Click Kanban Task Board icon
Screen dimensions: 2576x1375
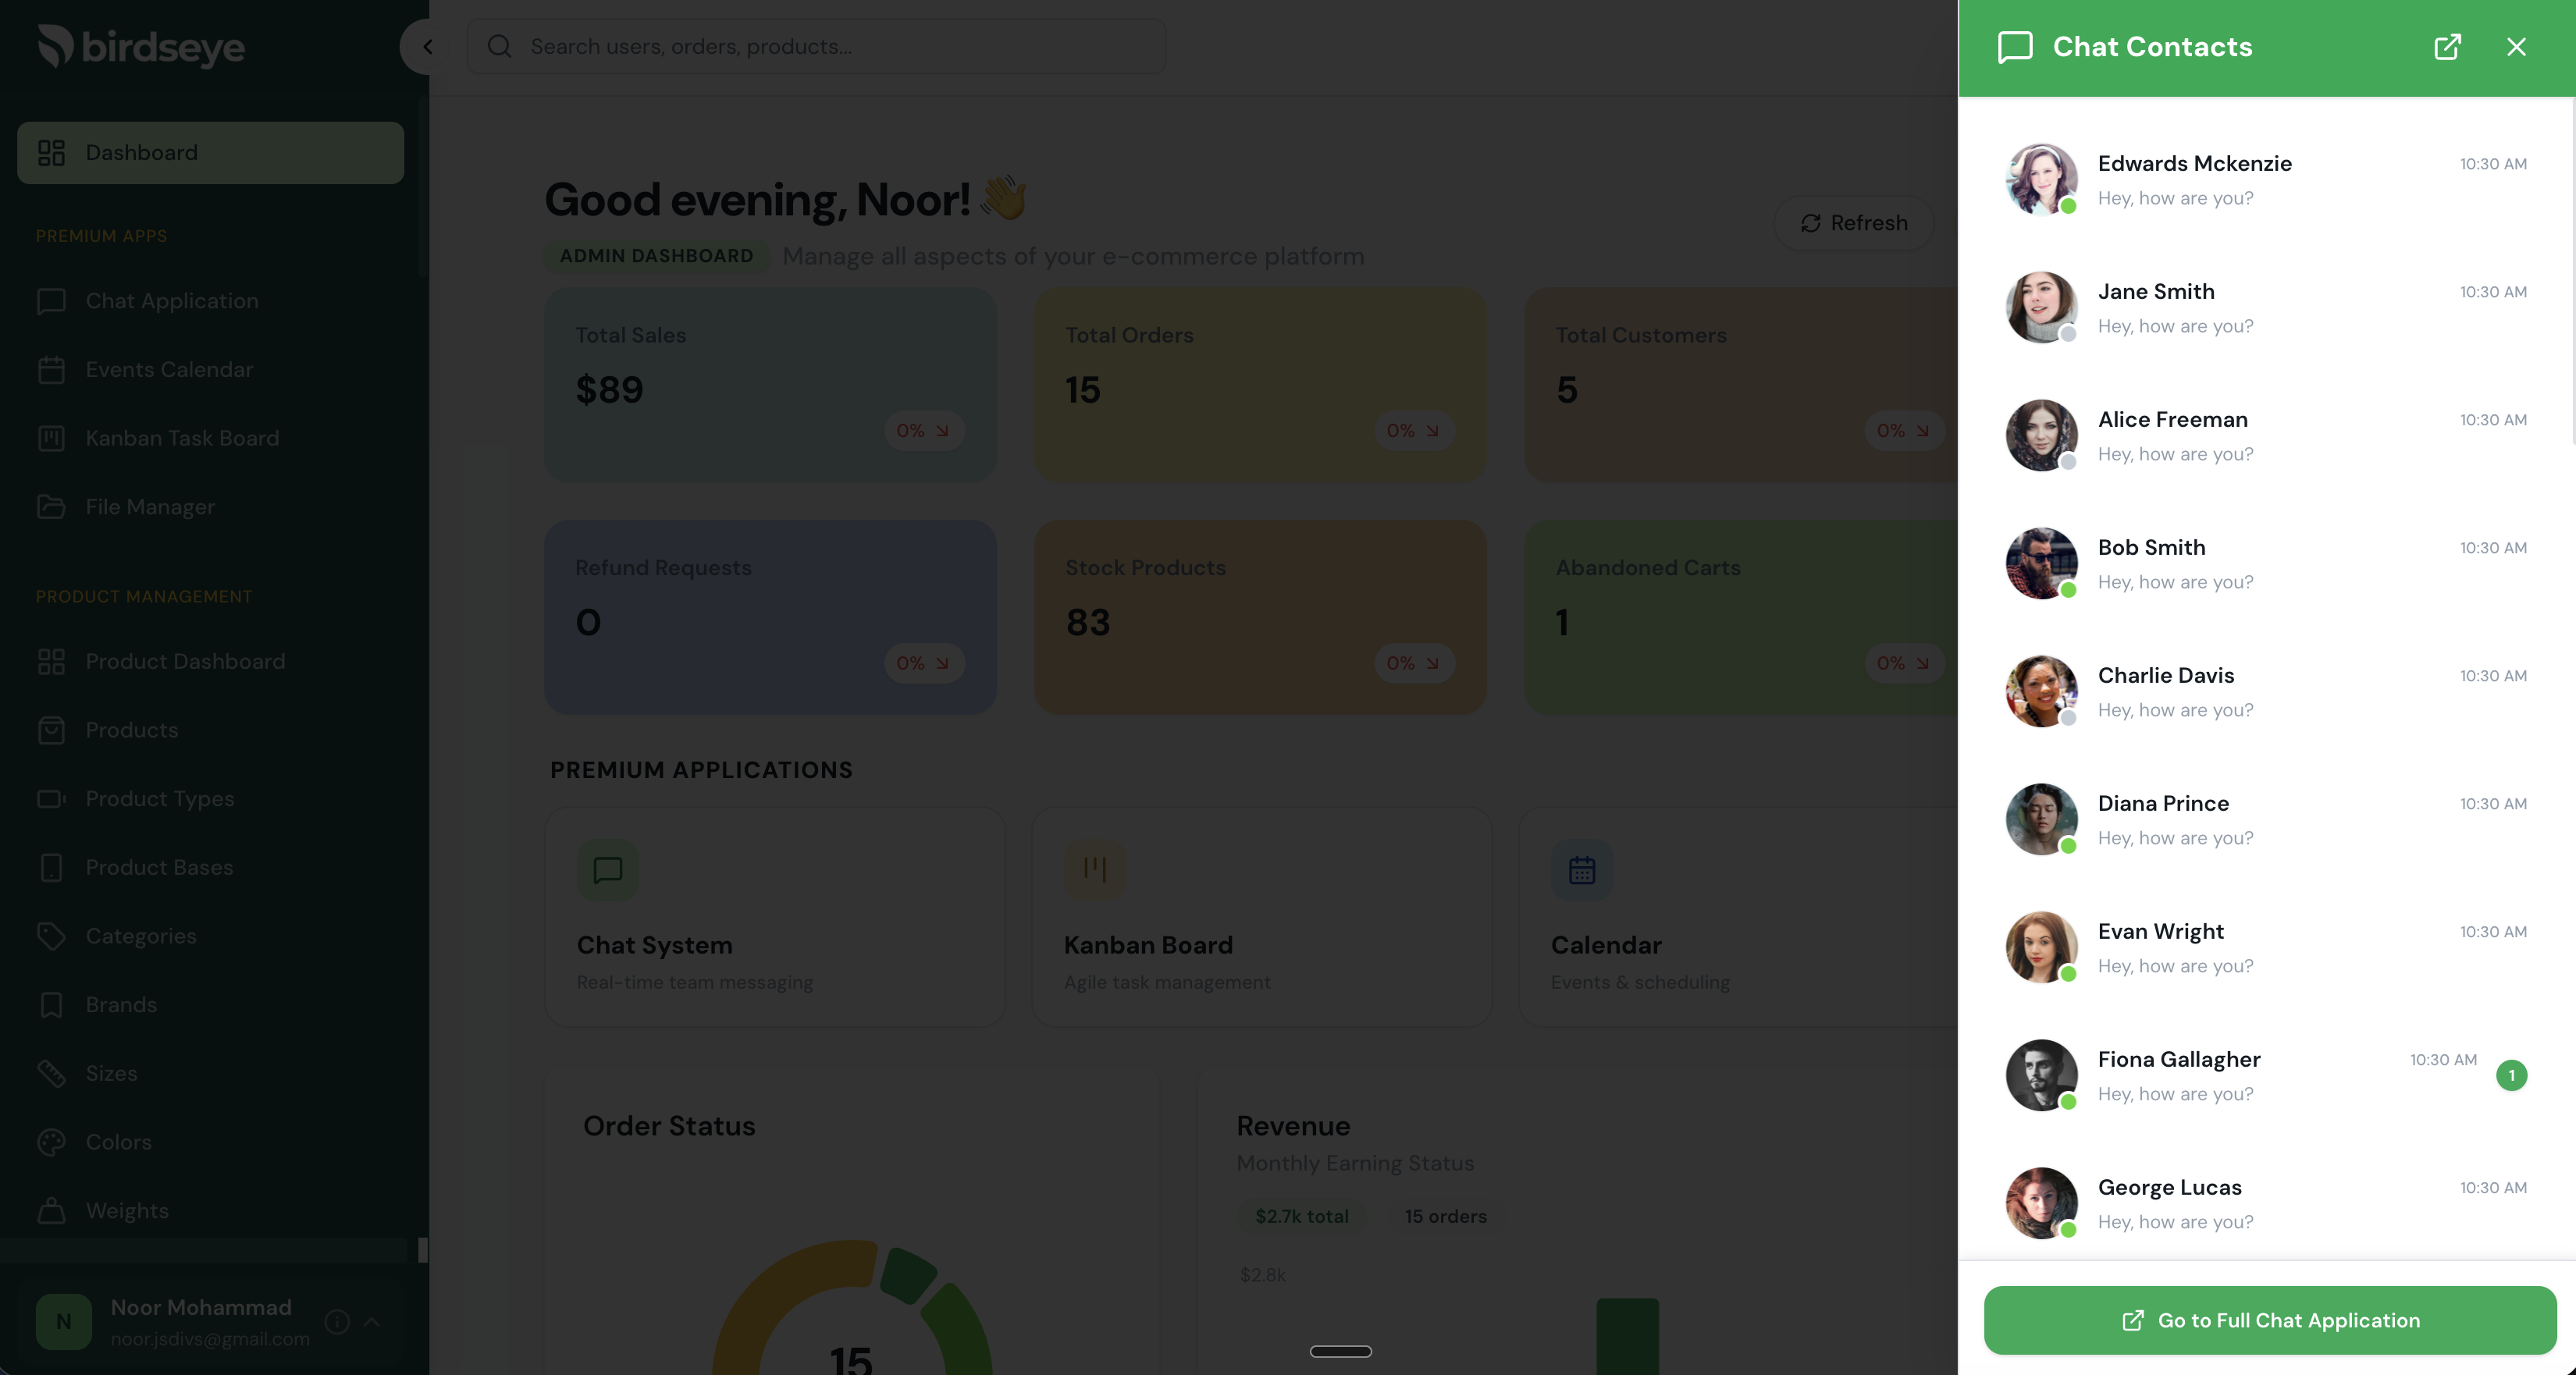(51, 438)
